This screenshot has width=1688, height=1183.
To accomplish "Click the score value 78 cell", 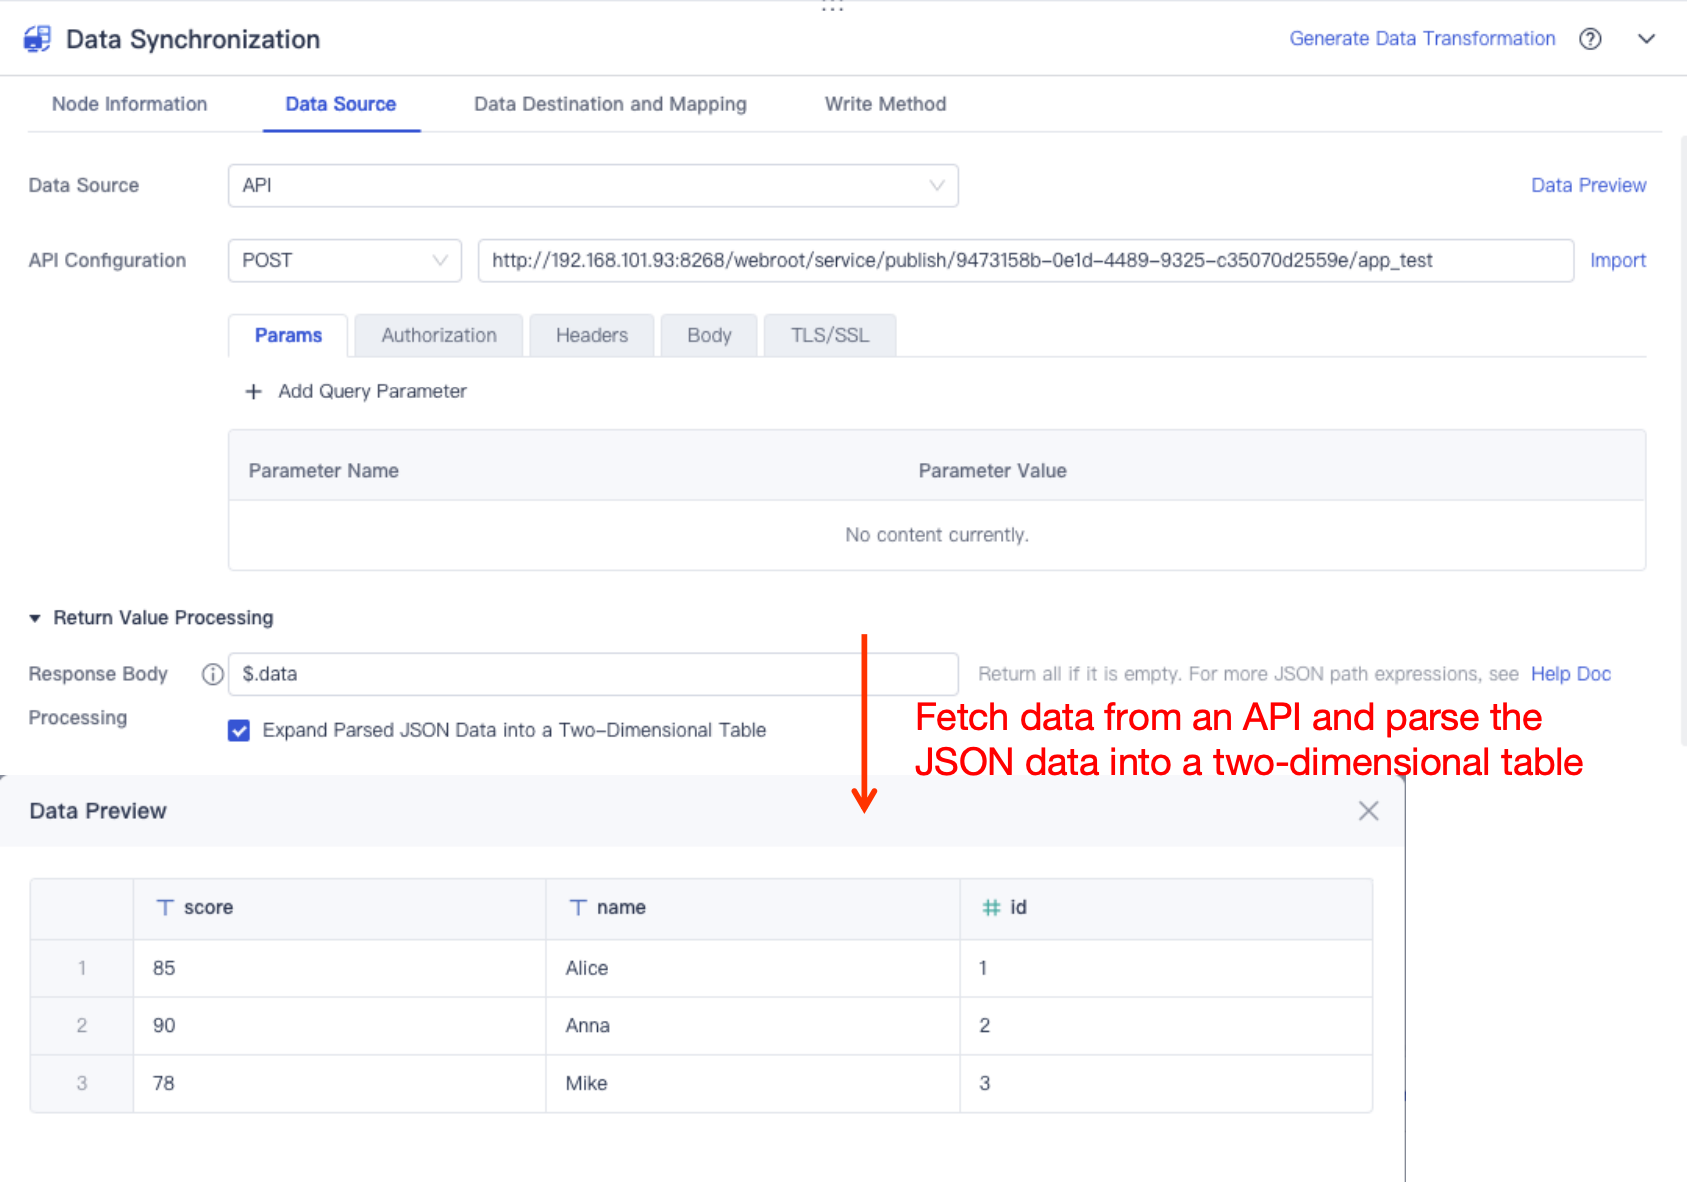I will (340, 1084).
